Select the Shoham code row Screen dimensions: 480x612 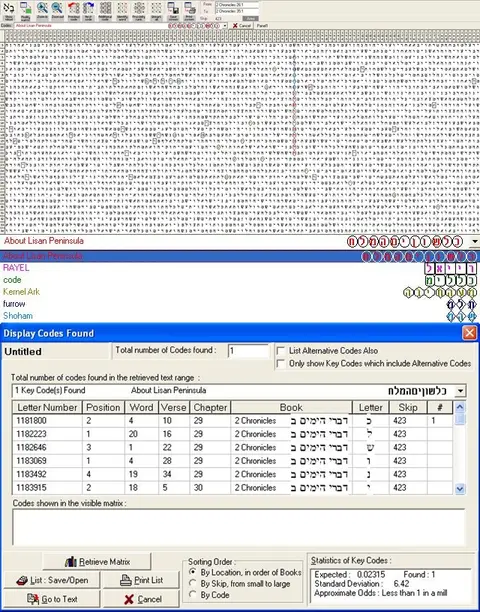click(x=240, y=316)
